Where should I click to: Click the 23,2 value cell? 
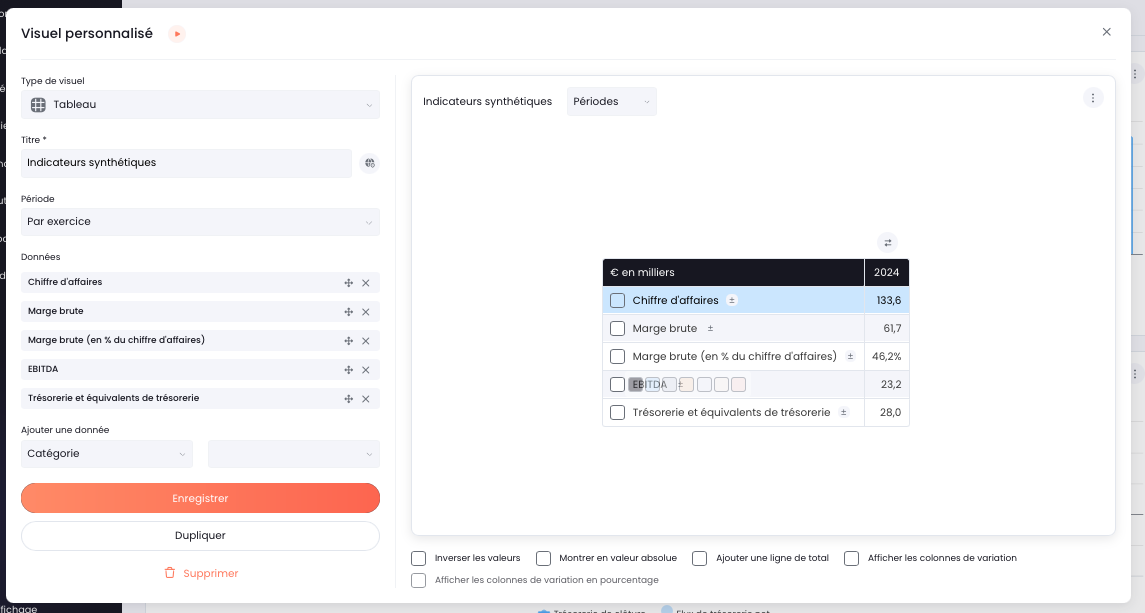coord(886,384)
